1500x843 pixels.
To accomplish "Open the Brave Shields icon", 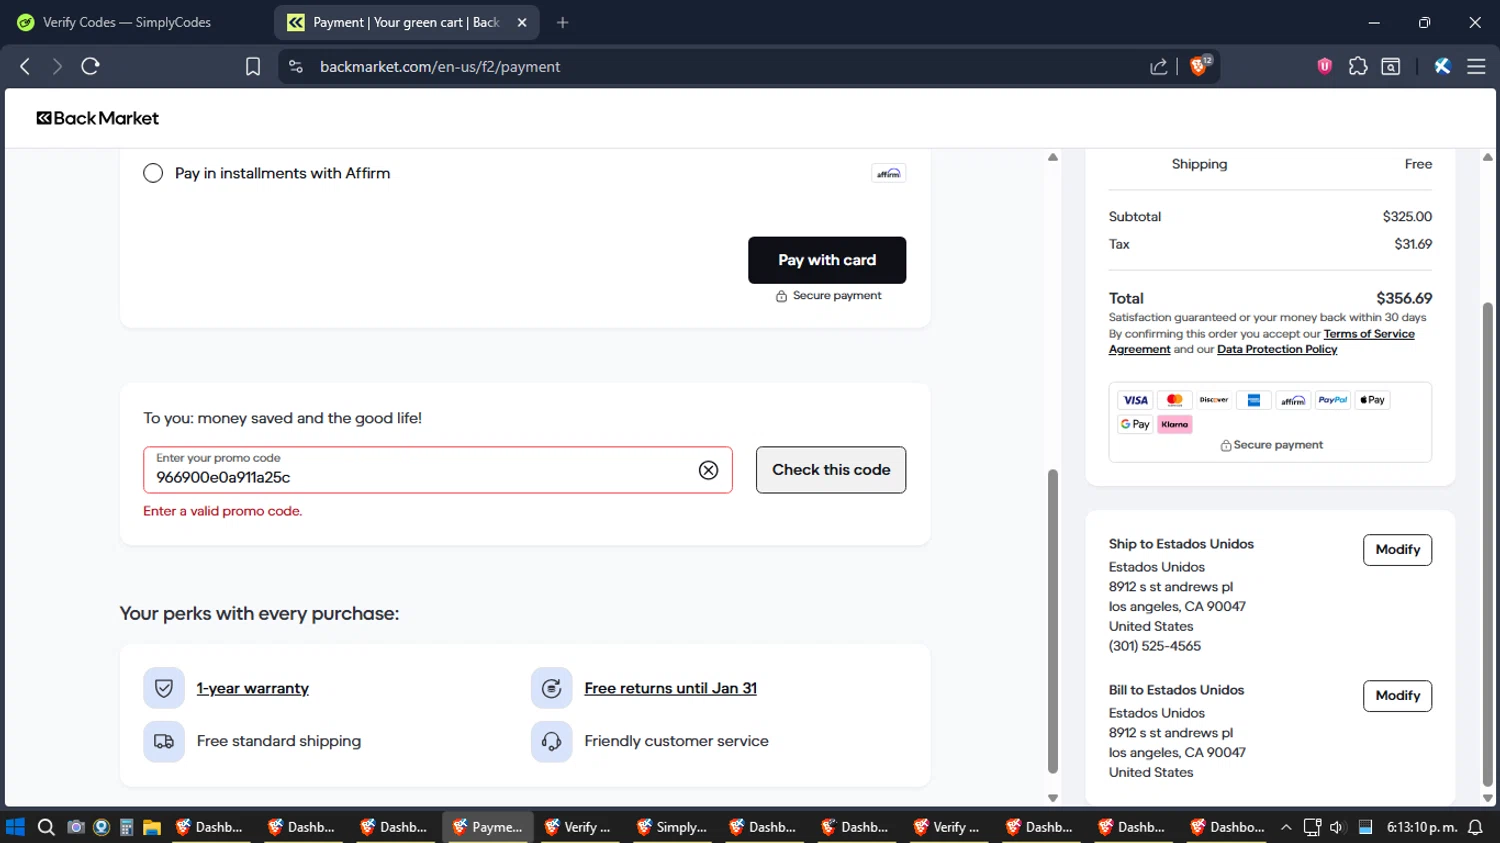I will [x=1199, y=66].
